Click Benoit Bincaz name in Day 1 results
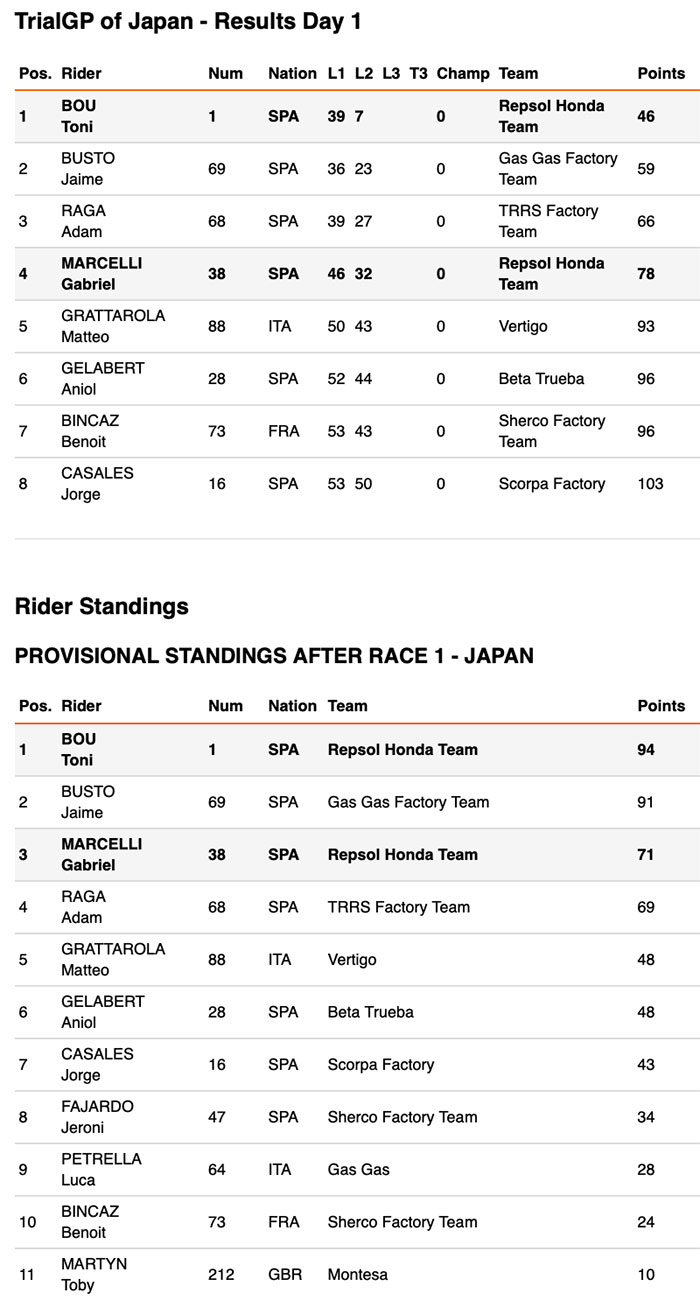The width and height of the screenshot is (700, 1300). [90, 431]
